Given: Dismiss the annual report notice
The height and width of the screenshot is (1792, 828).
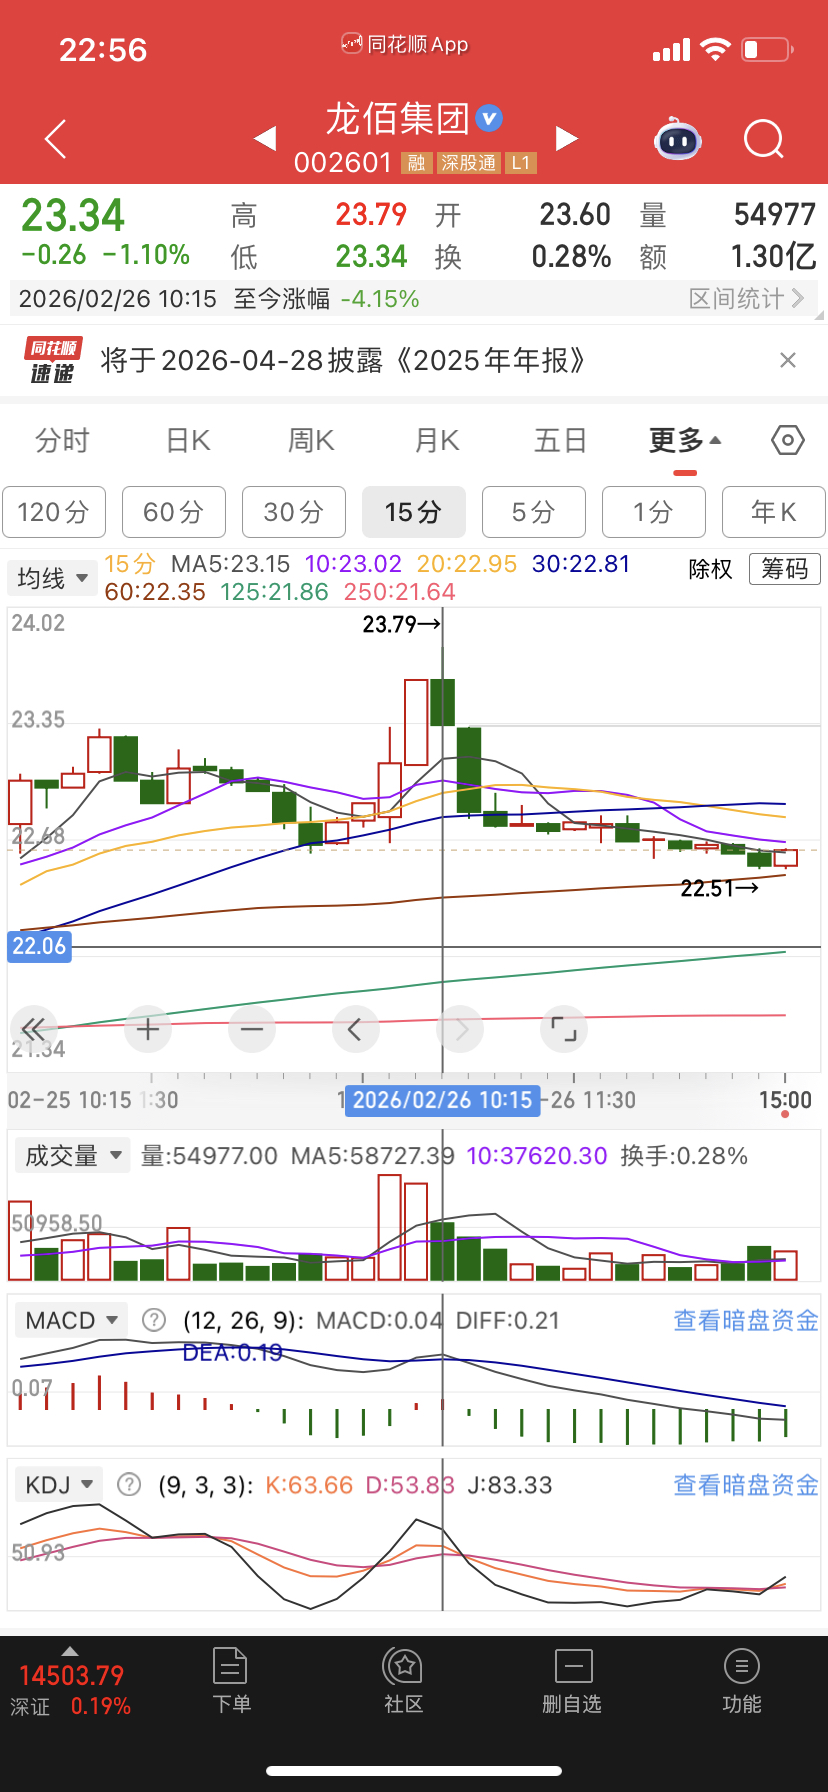Looking at the screenshot, I should click(788, 360).
